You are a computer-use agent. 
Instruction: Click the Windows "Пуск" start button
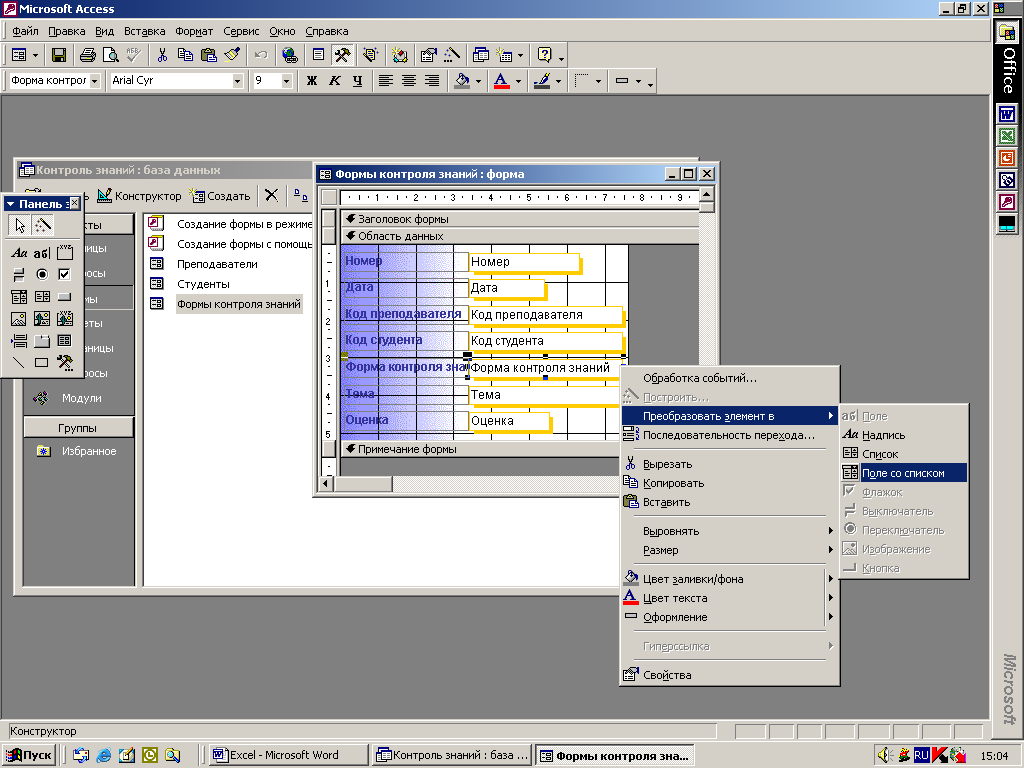click(29, 756)
